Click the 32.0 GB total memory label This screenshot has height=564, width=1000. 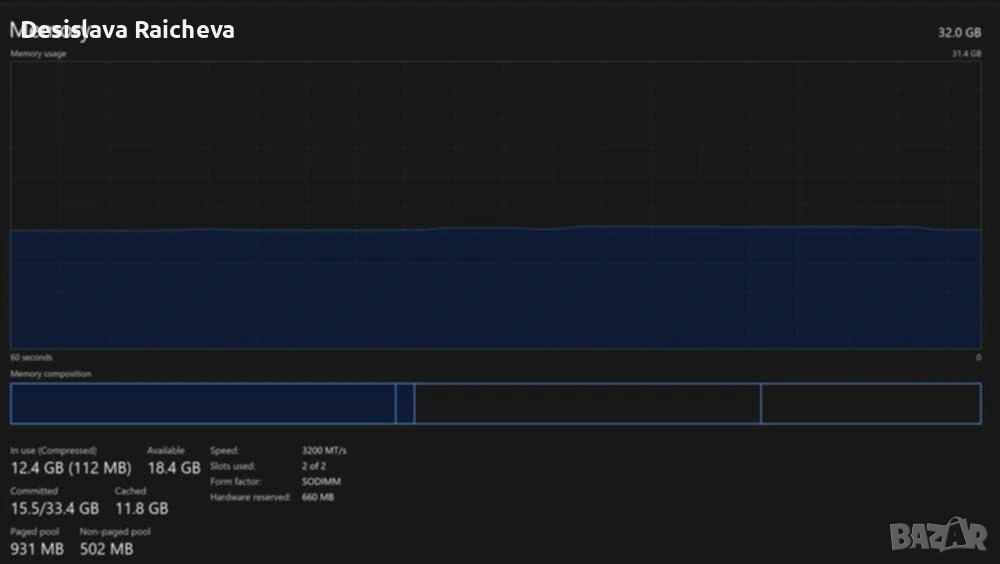click(959, 32)
